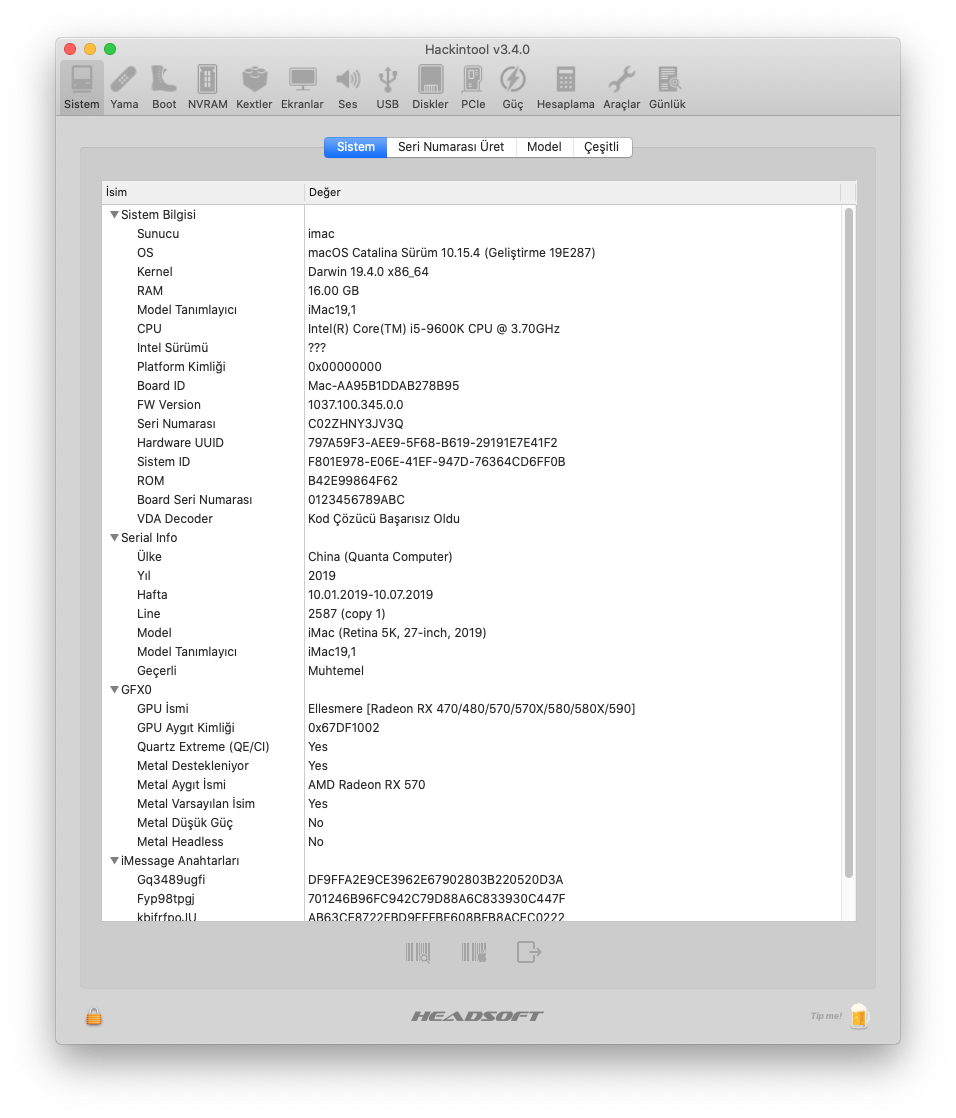Collapse the GFX0 tree section
This screenshot has height=1118, width=956.
point(114,690)
